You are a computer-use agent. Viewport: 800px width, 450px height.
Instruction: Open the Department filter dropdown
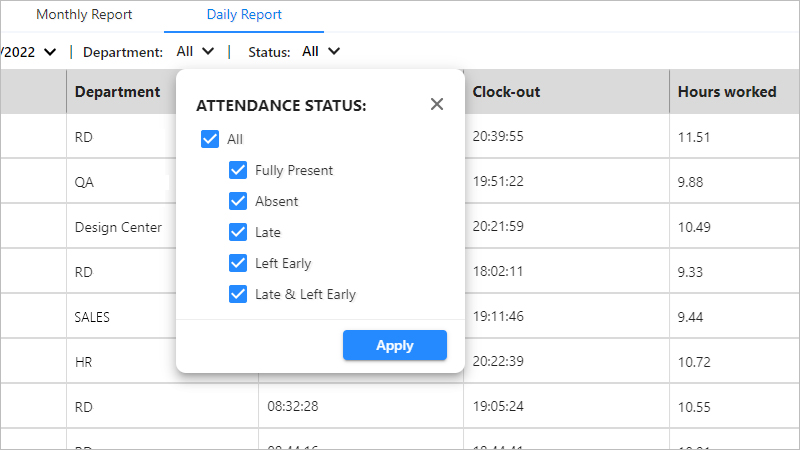tap(195, 51)
